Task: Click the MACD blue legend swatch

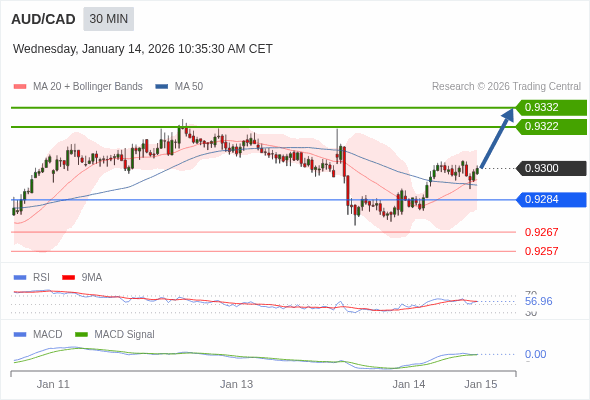Action: pos(20,335)
